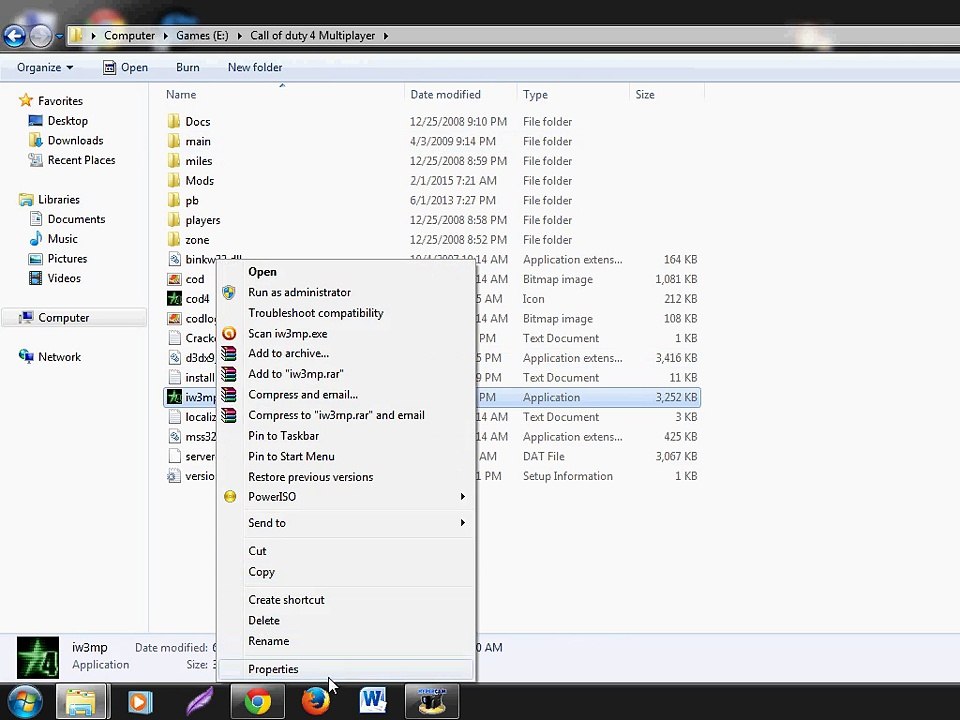Image resolution: width=960 pixels, height=720 pixels.
Task: Click the Mods folder icon
Action: pos(174,181)
